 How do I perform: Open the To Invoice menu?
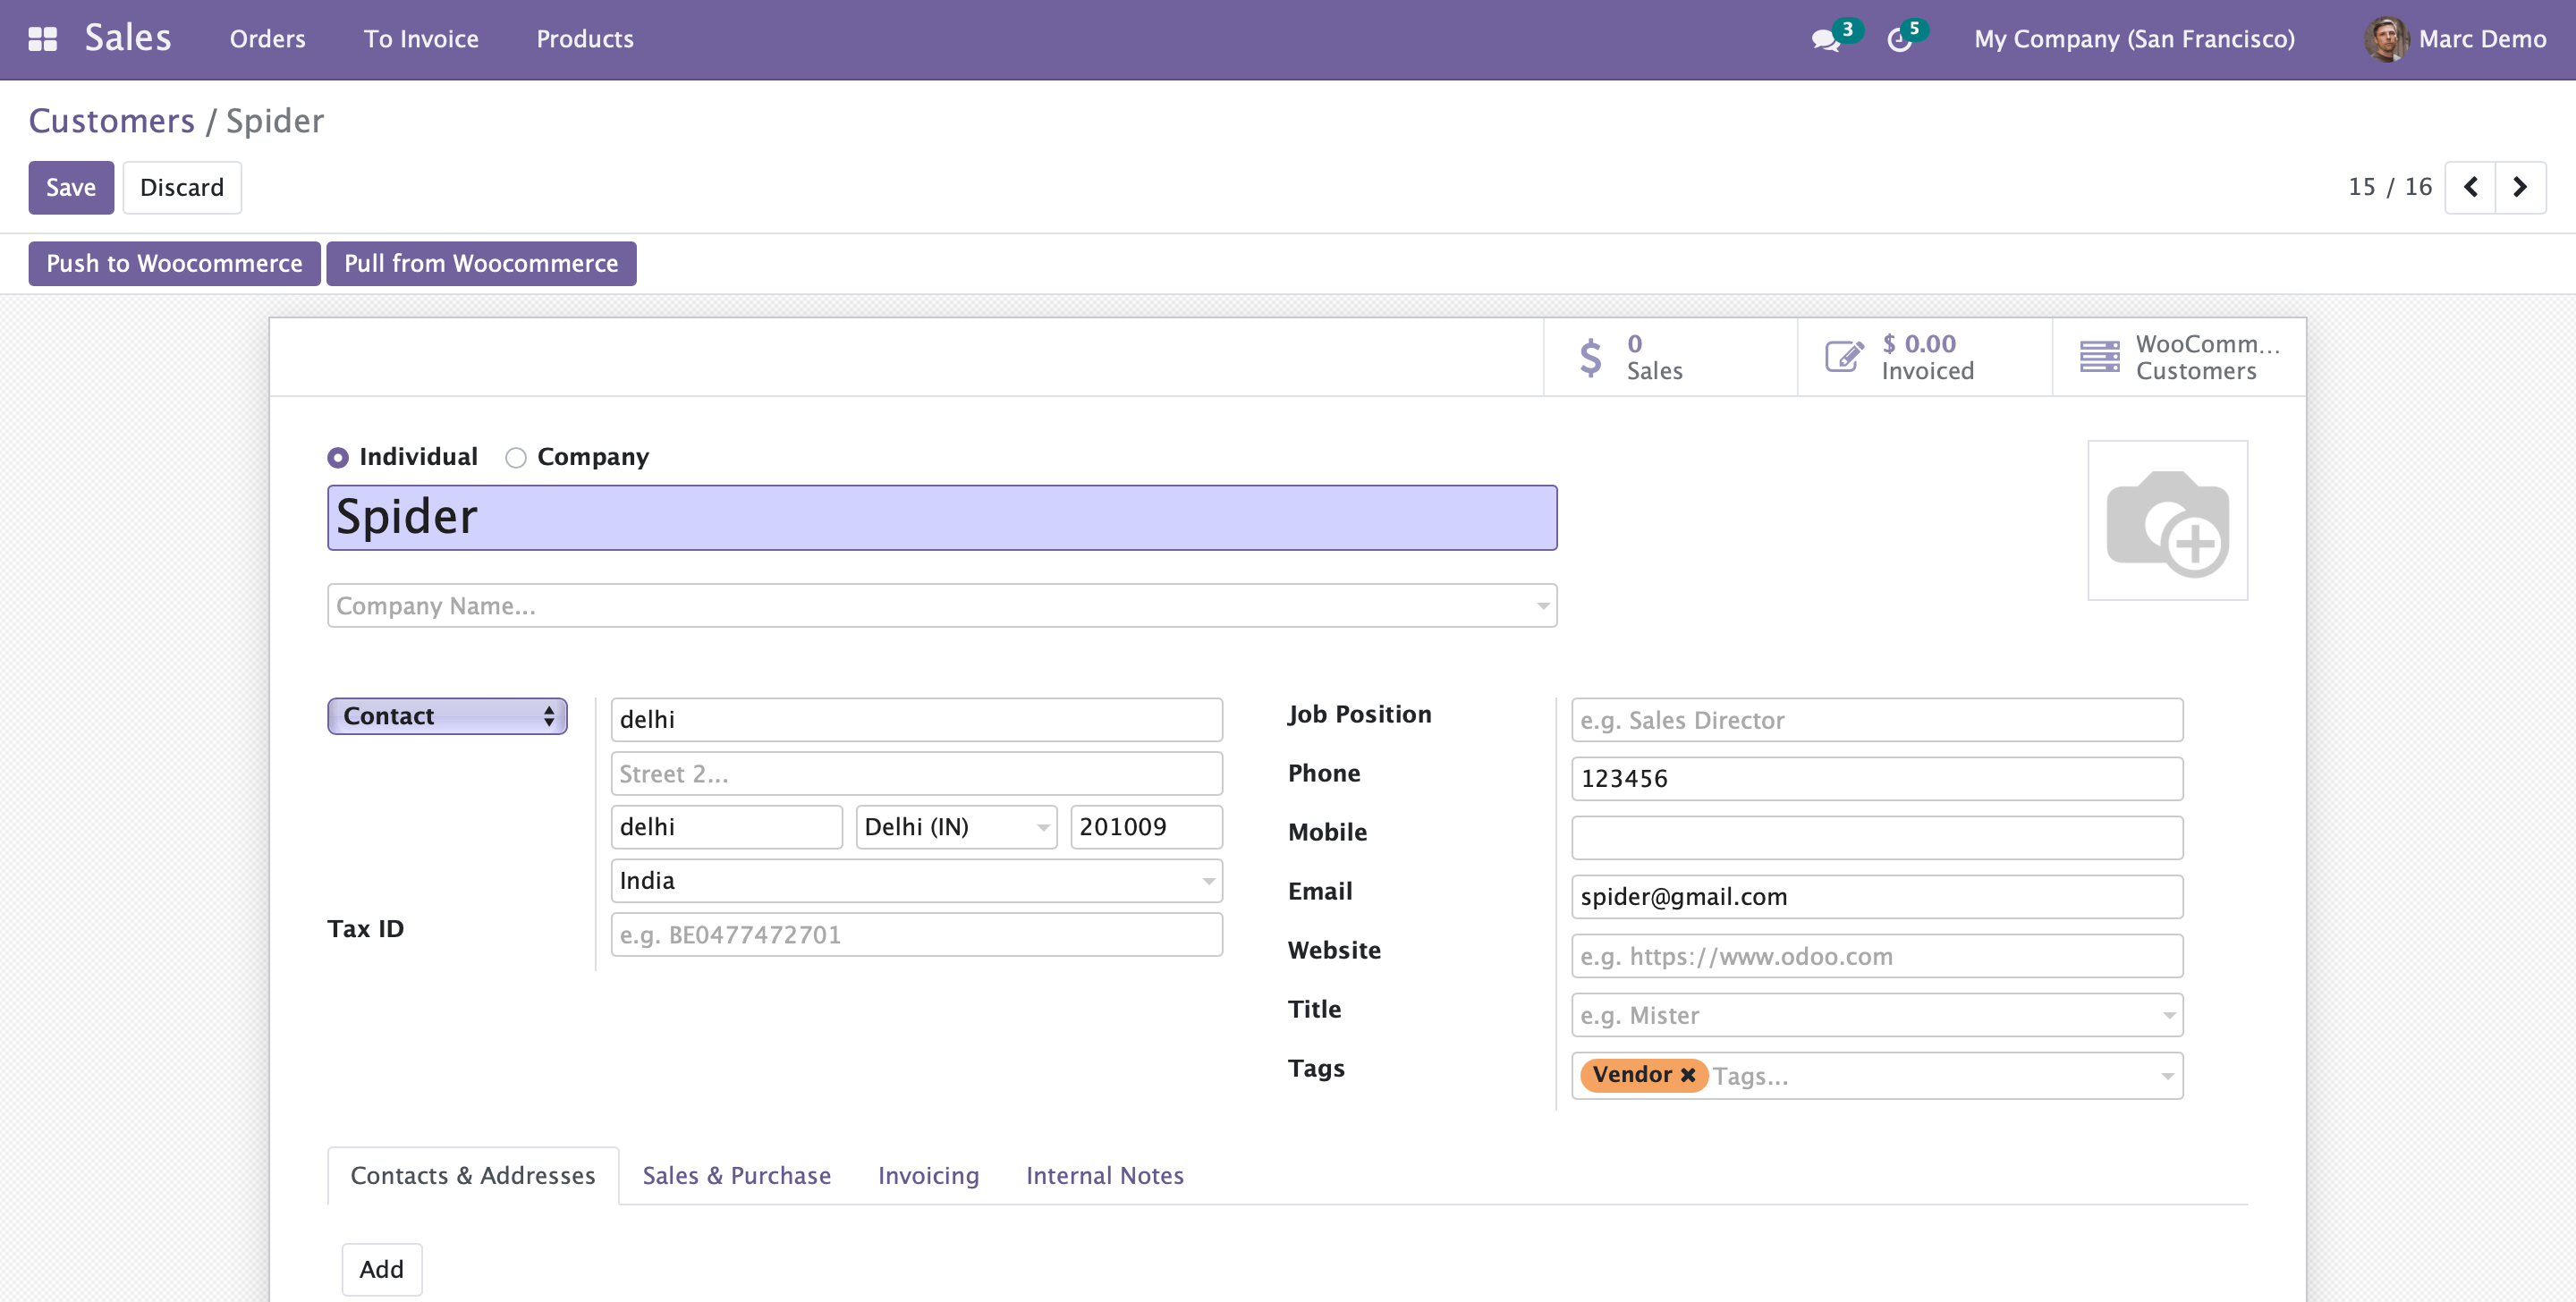[x=421, y=39]
